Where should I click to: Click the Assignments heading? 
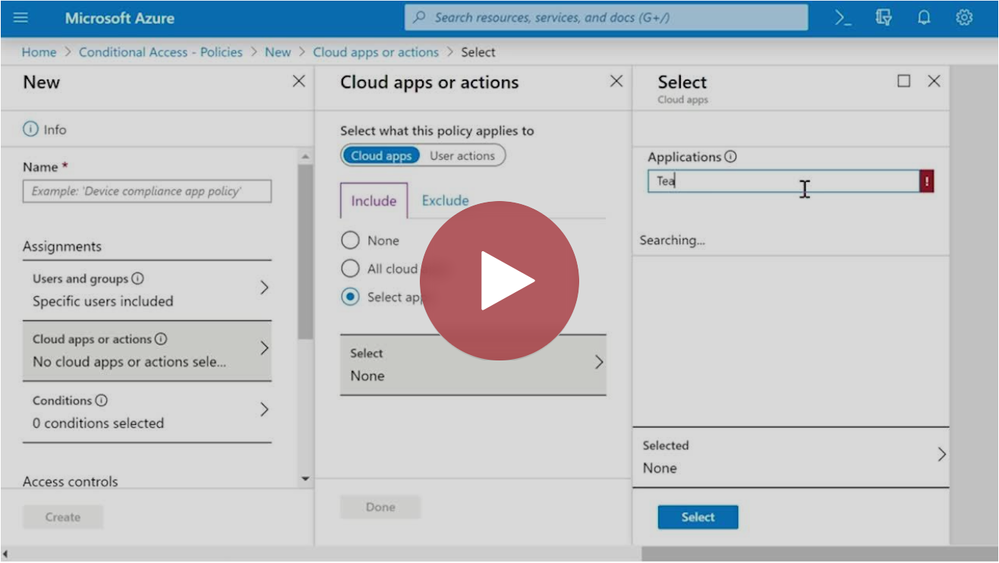click(62, 246)
